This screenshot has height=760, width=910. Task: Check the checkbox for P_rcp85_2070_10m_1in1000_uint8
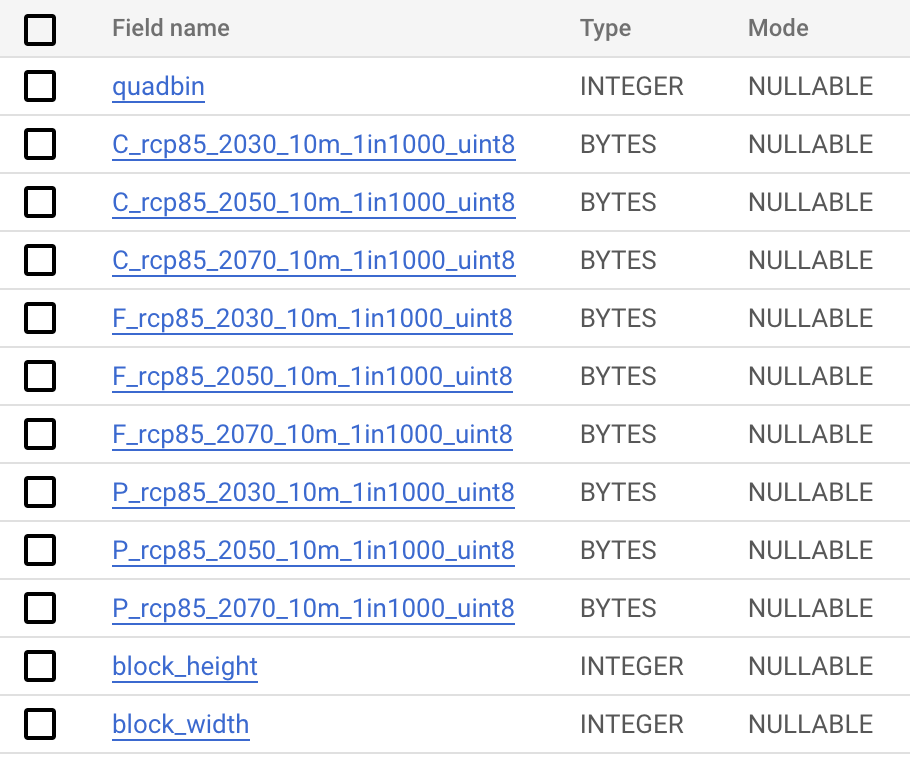(40, 608)
